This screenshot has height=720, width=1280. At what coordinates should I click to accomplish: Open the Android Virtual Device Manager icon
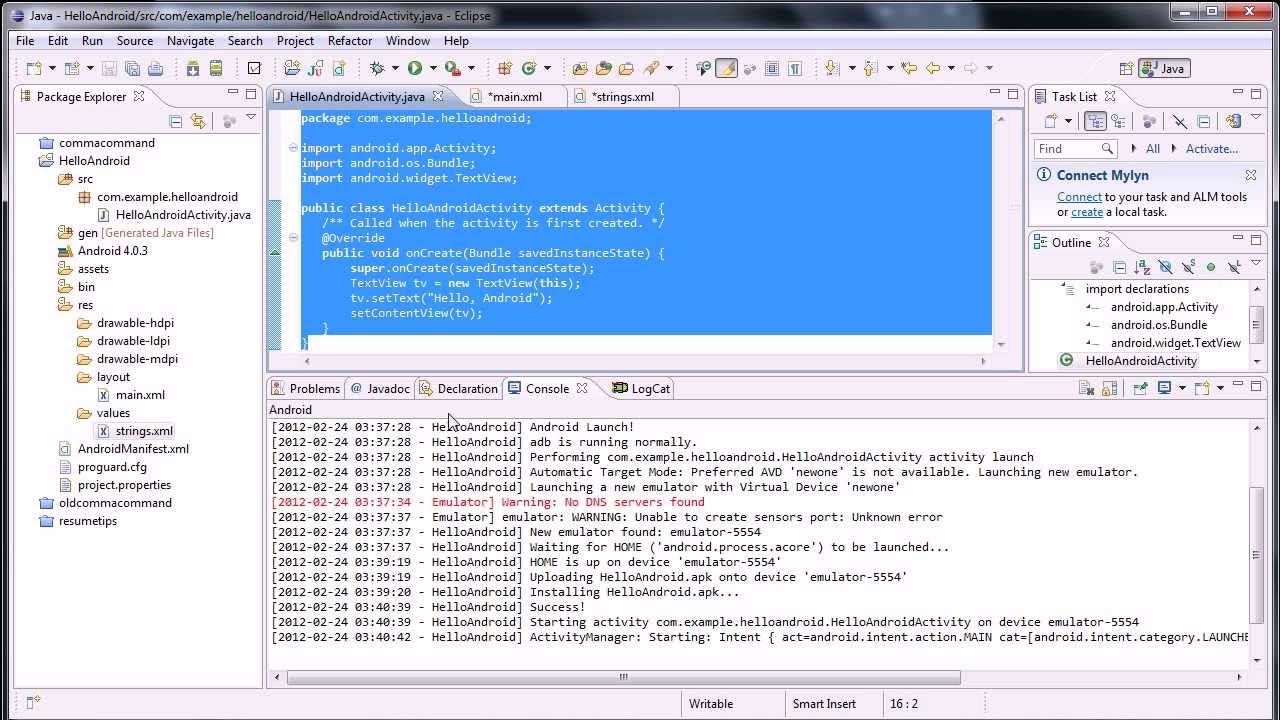217,68
